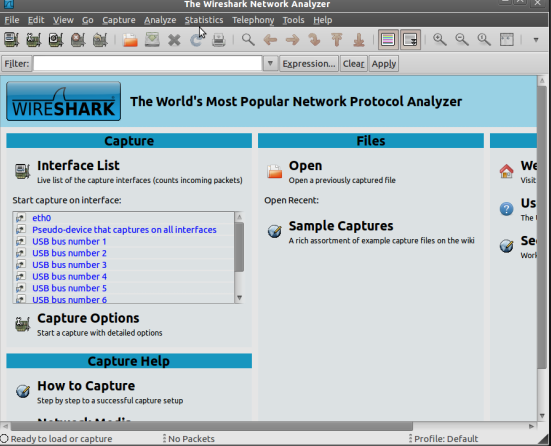The height and width of the screenshot is (446, 551).
Task: Zoom in toolbar magnifier plus icon
Action: click(440, 39)
